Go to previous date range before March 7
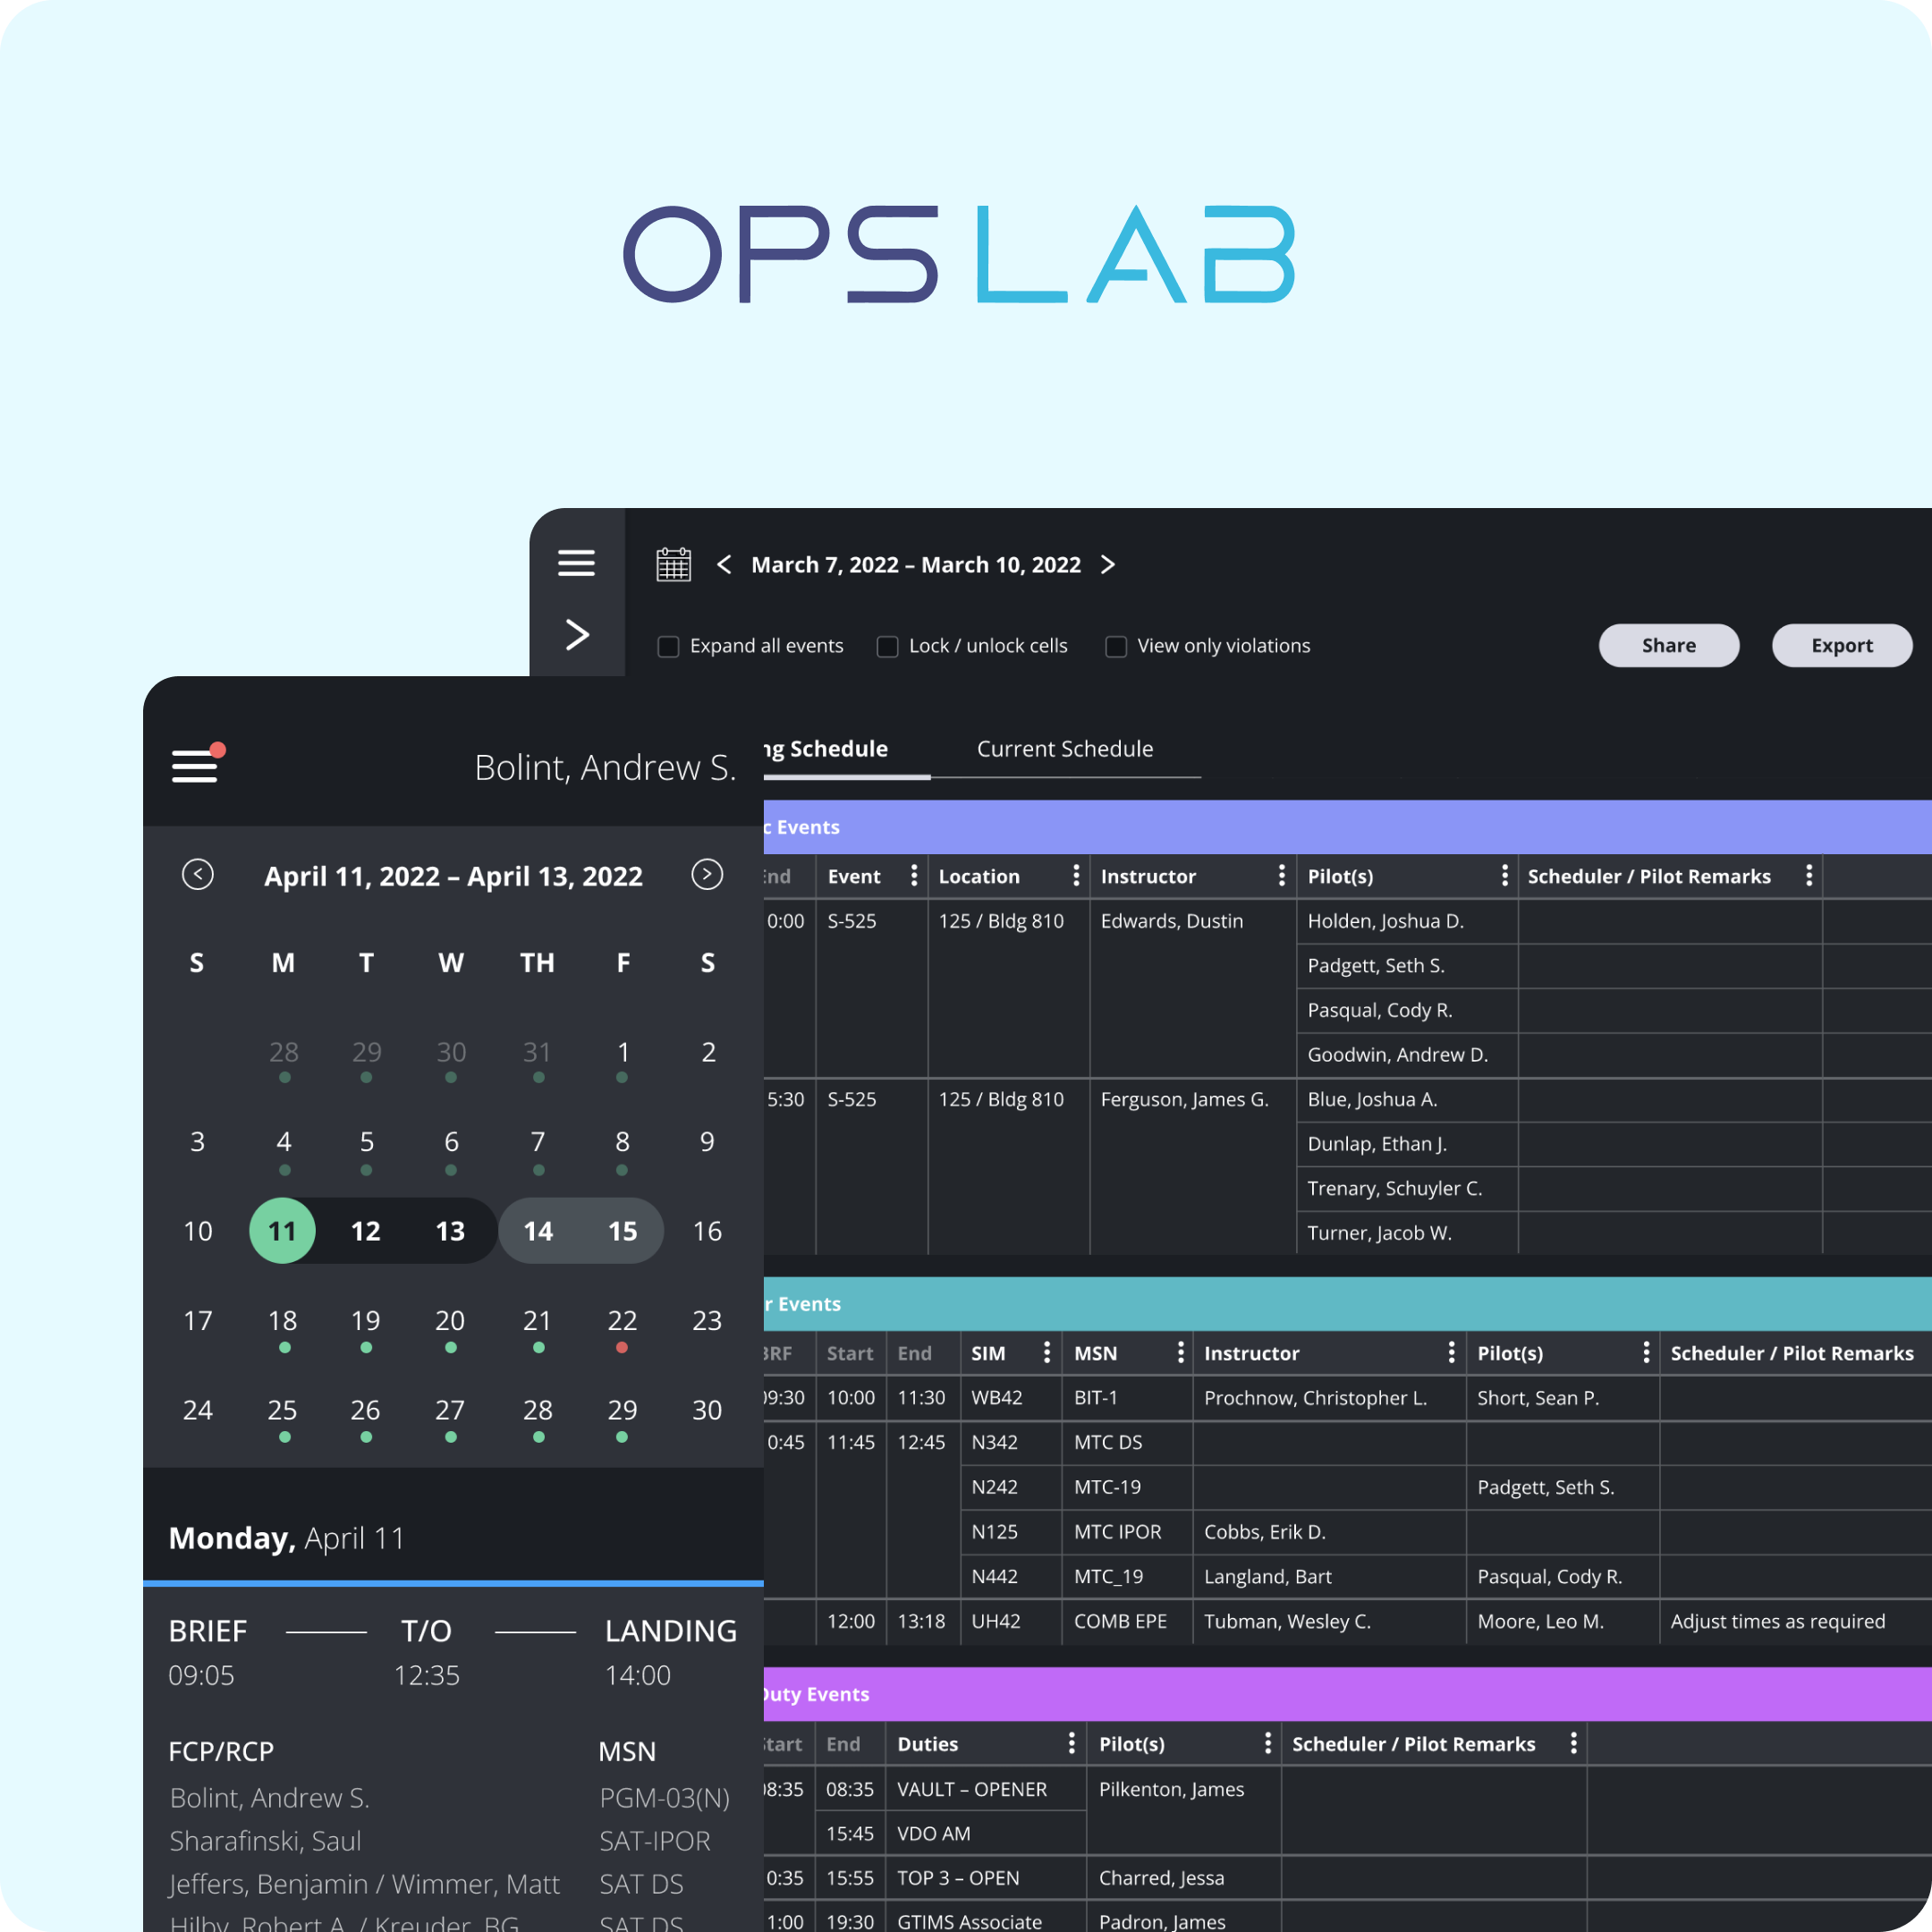The width and height of the screenshot is (1932, 1932). tap(724, 564)
